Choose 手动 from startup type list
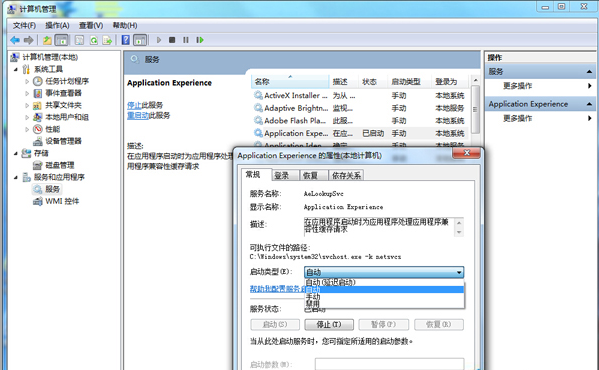Viewport: 599px width, 370px height. [x=384, y=297]
